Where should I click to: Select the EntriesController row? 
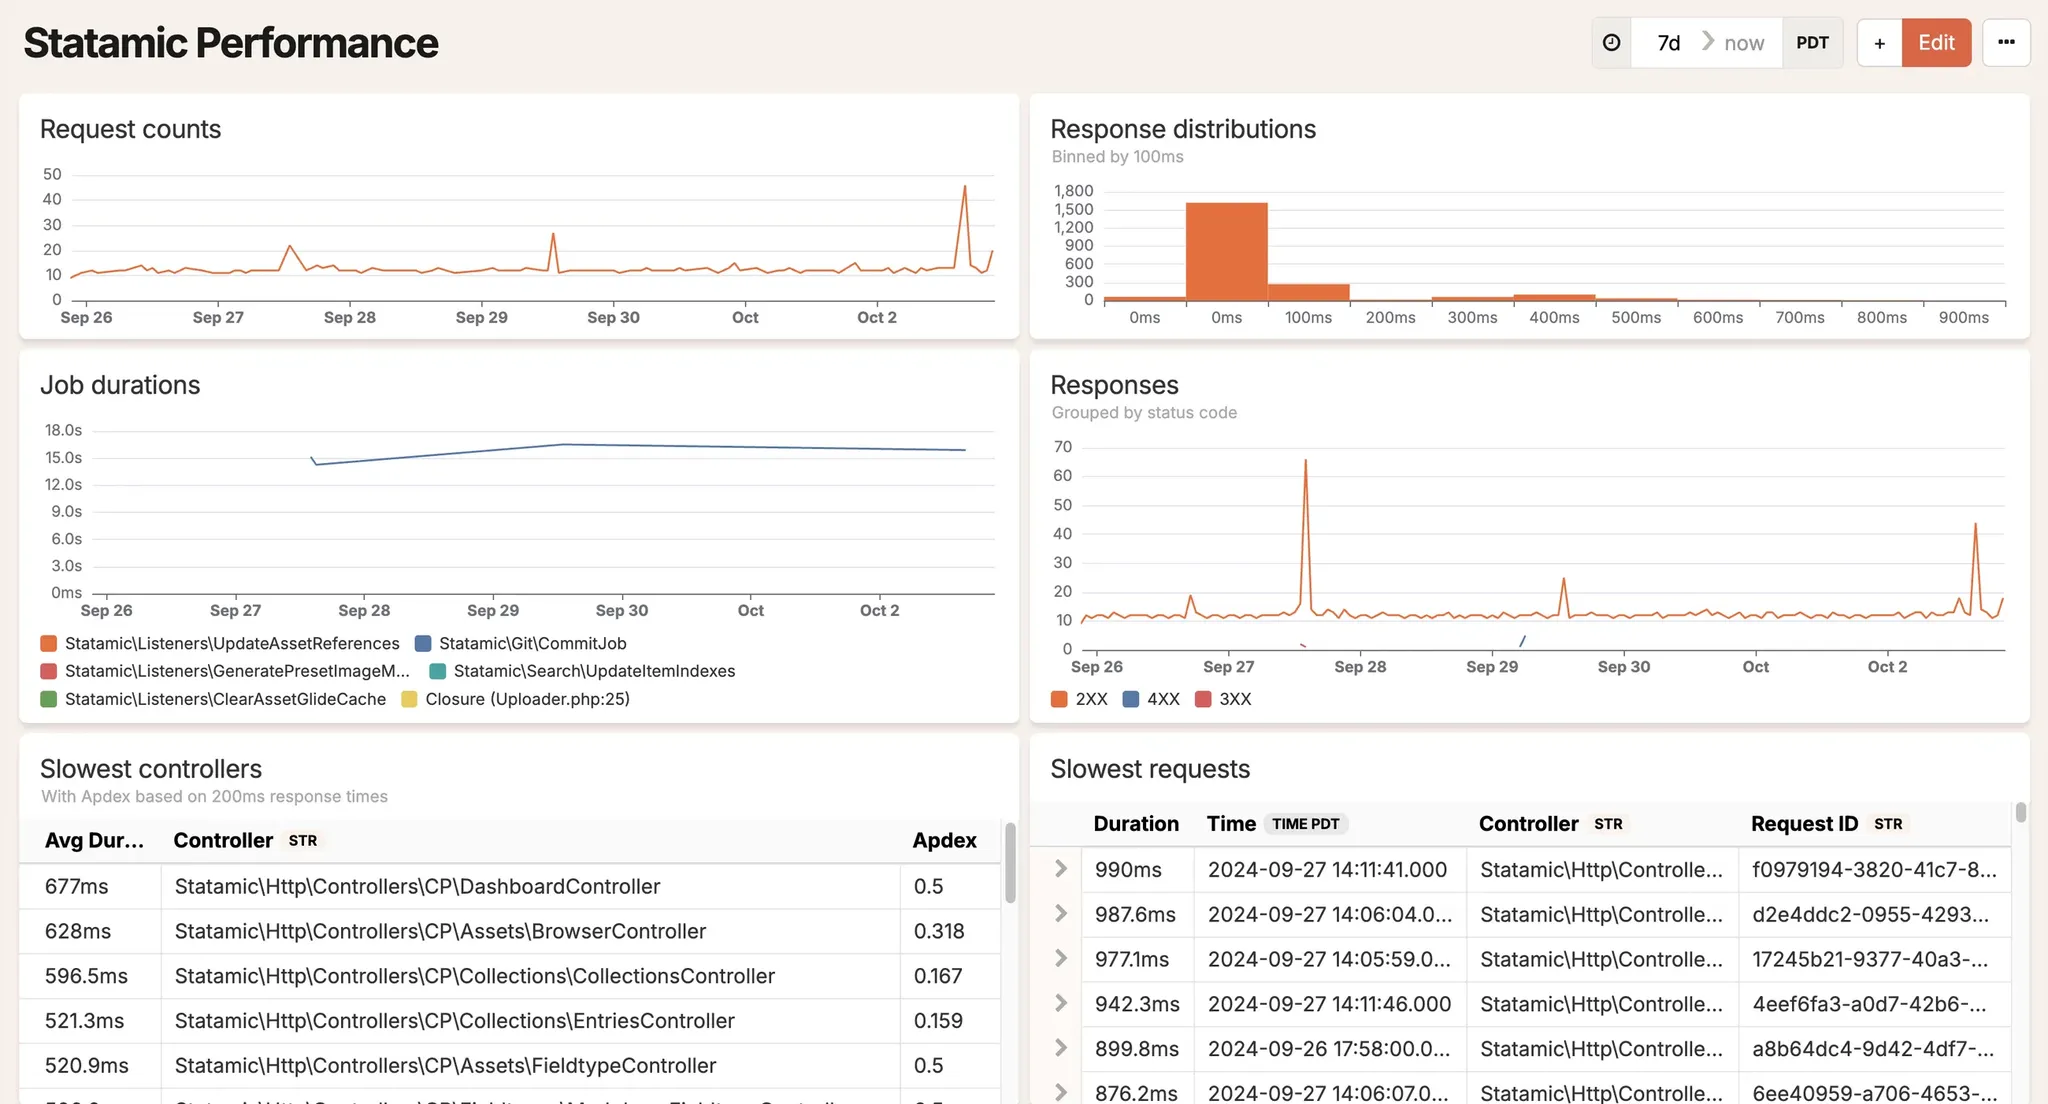point(510,1020)
